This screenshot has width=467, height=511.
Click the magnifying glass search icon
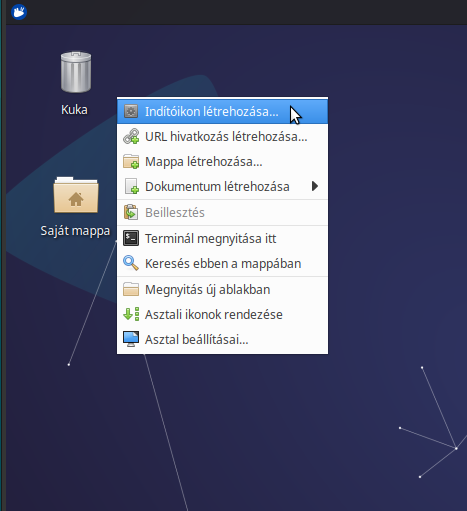pyautogui.click(x=131, y=263)
